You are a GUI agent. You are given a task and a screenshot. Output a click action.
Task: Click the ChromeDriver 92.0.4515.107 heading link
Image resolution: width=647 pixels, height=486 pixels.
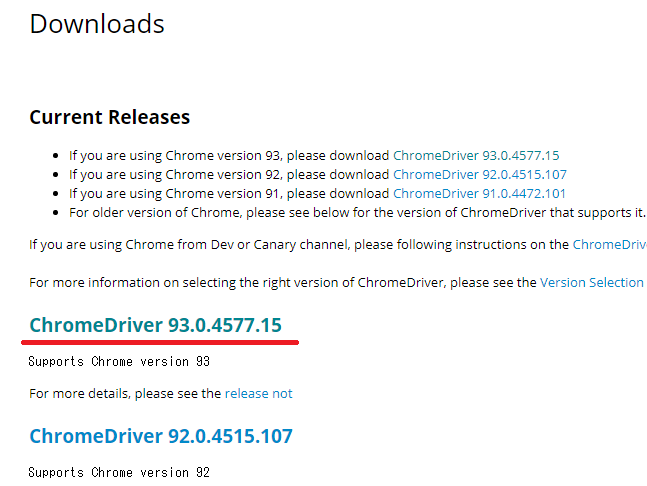pyautogui.click(x=161, y=436)
